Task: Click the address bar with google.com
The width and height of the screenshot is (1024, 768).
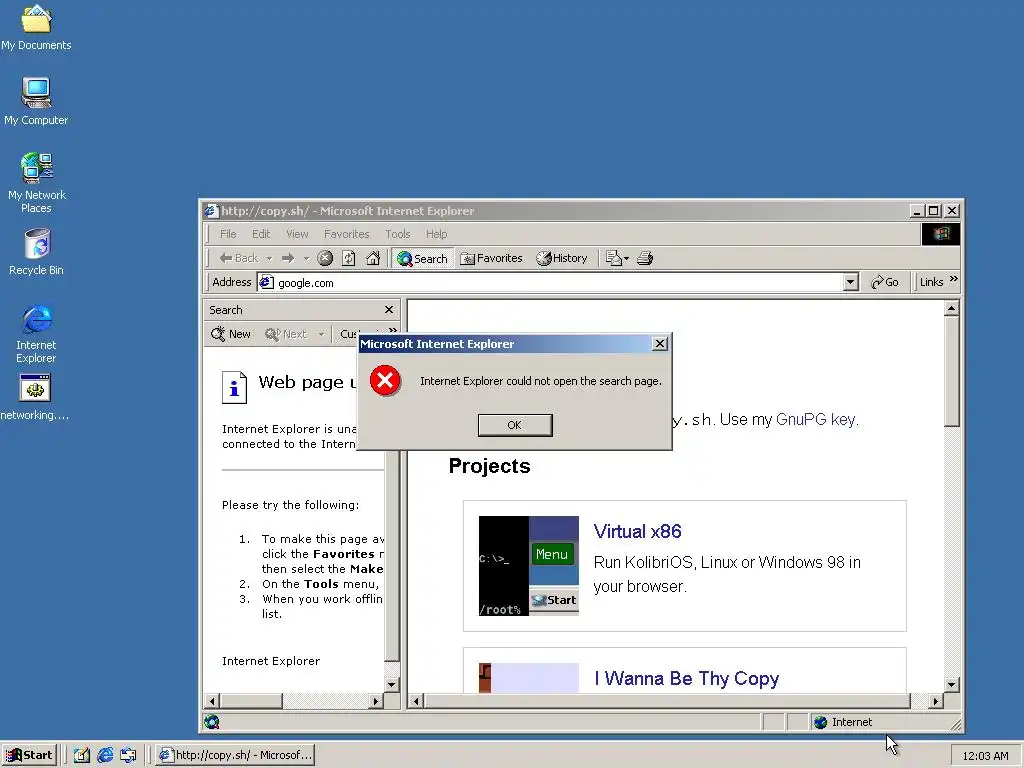Action: (x=557, y=283)
